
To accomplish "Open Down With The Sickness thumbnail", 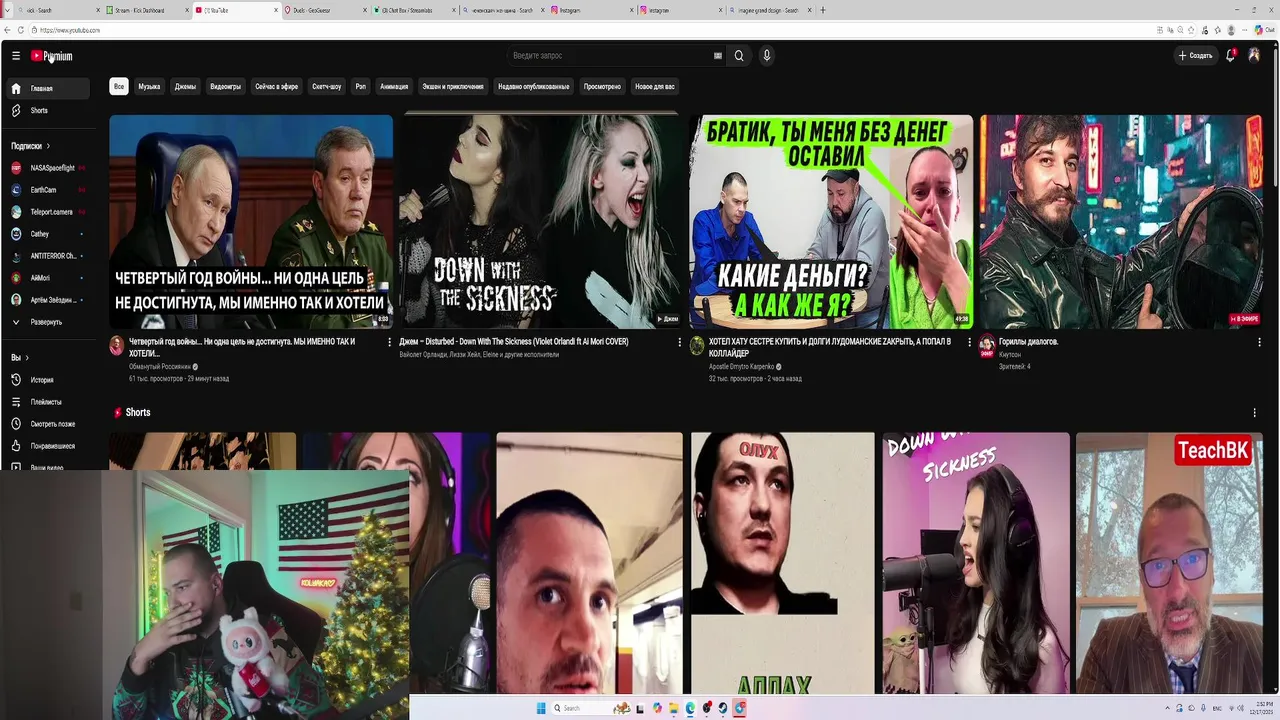I will (x=541, y=221).
